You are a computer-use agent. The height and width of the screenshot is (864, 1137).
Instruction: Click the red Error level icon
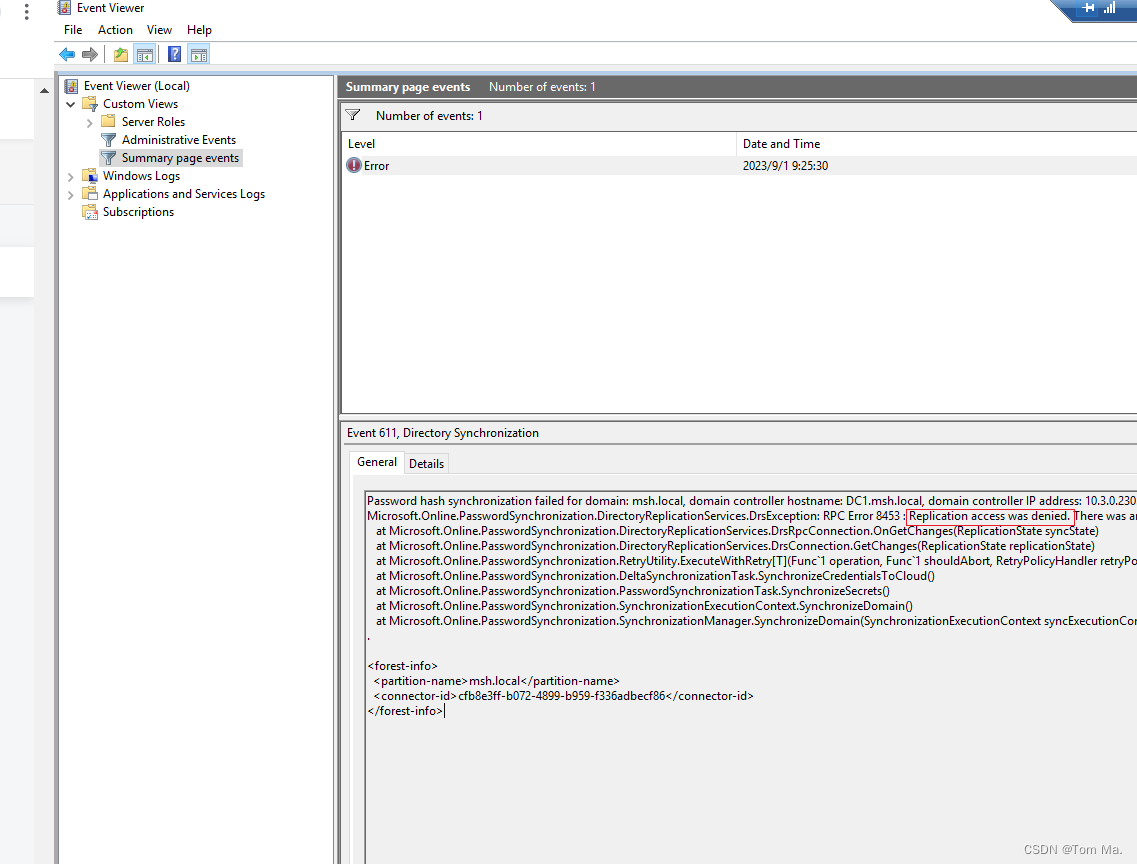tap(354, 165)
